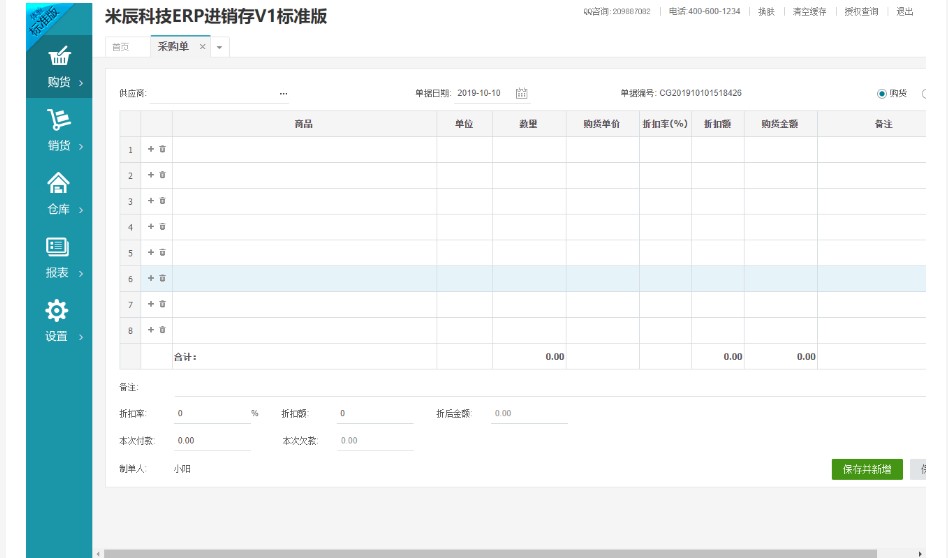The height and width of the screenshot is (558, 948).
Task: Add a row using plus icon in row 1
Action: (x=151, y=149)
